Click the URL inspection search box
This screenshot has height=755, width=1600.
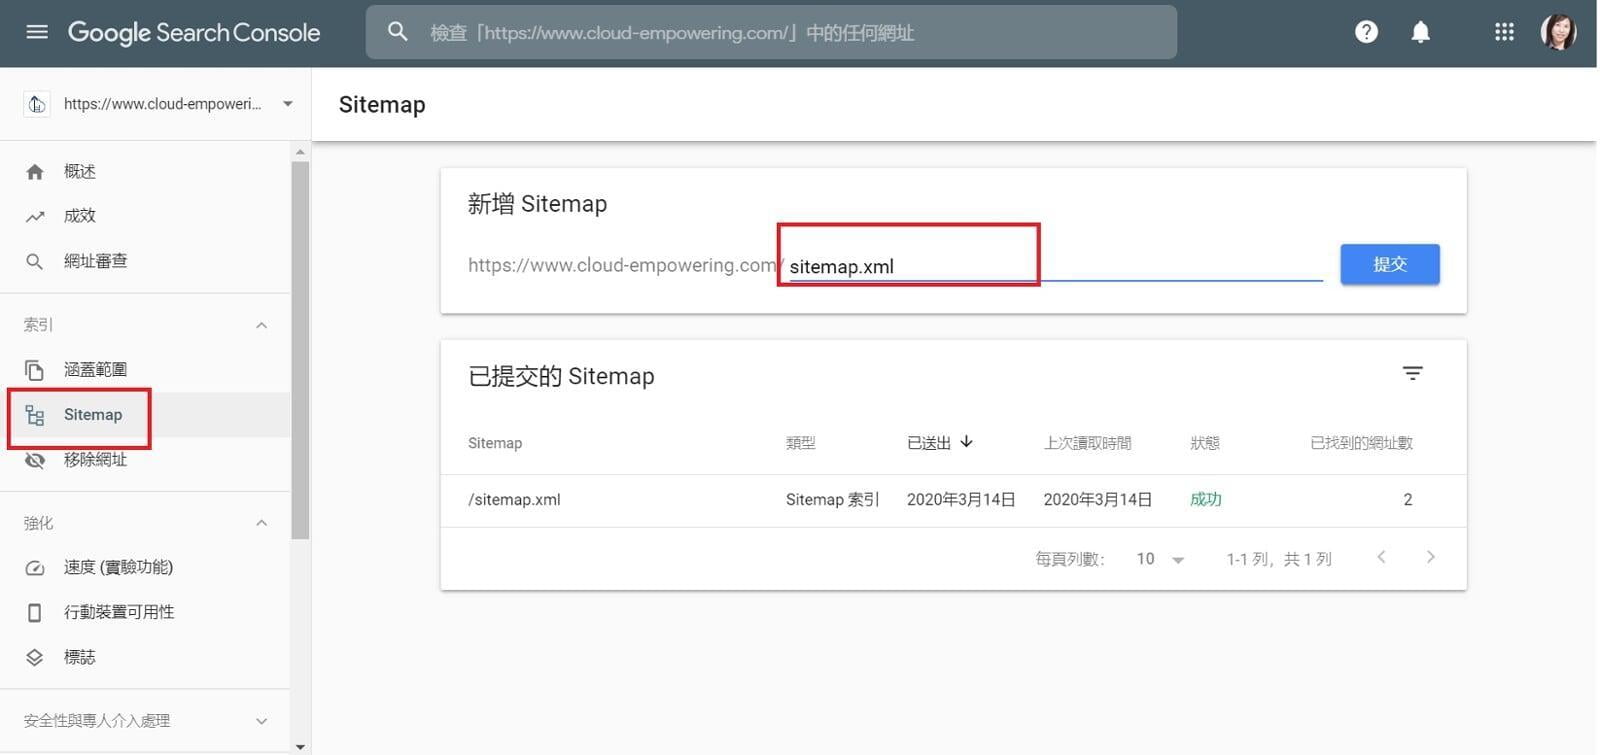tap(771, 32)
